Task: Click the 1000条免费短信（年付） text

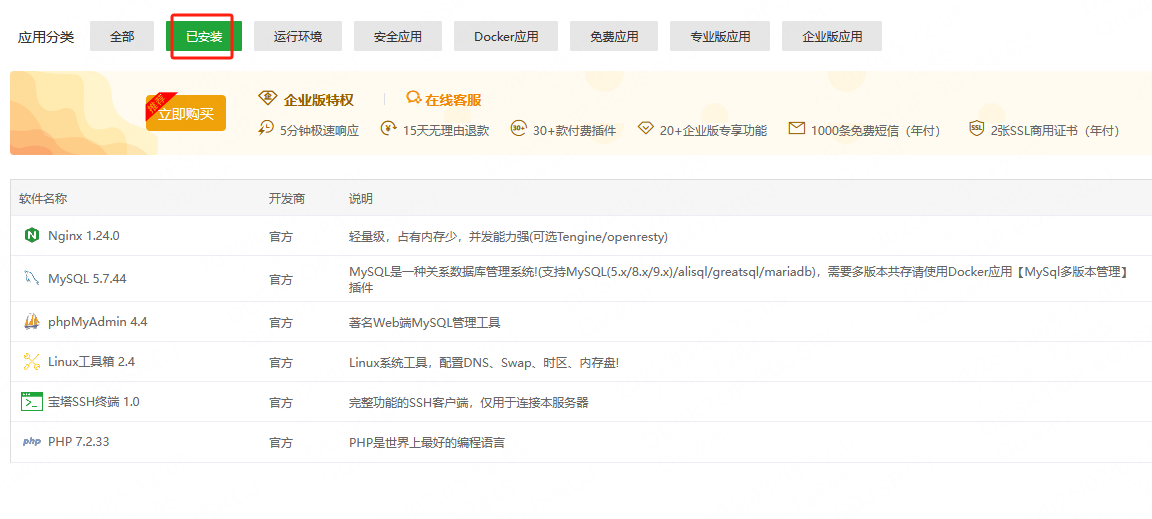Action: [x=876, y=131]
